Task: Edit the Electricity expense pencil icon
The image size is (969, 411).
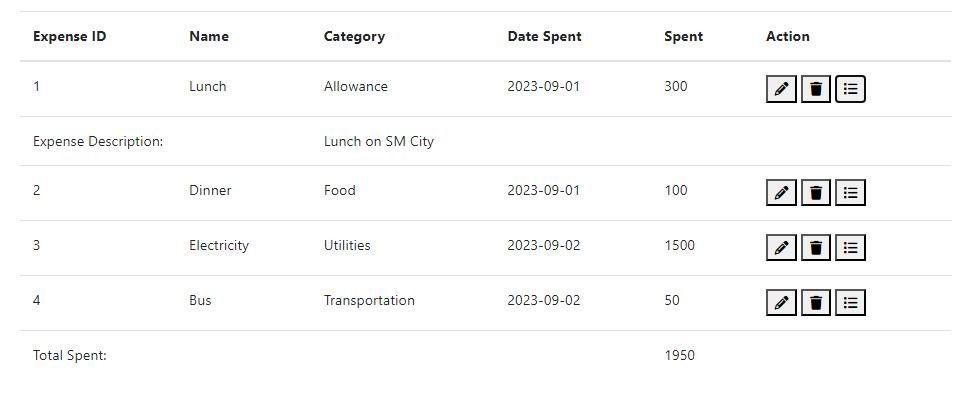Action: pos(781,248)
